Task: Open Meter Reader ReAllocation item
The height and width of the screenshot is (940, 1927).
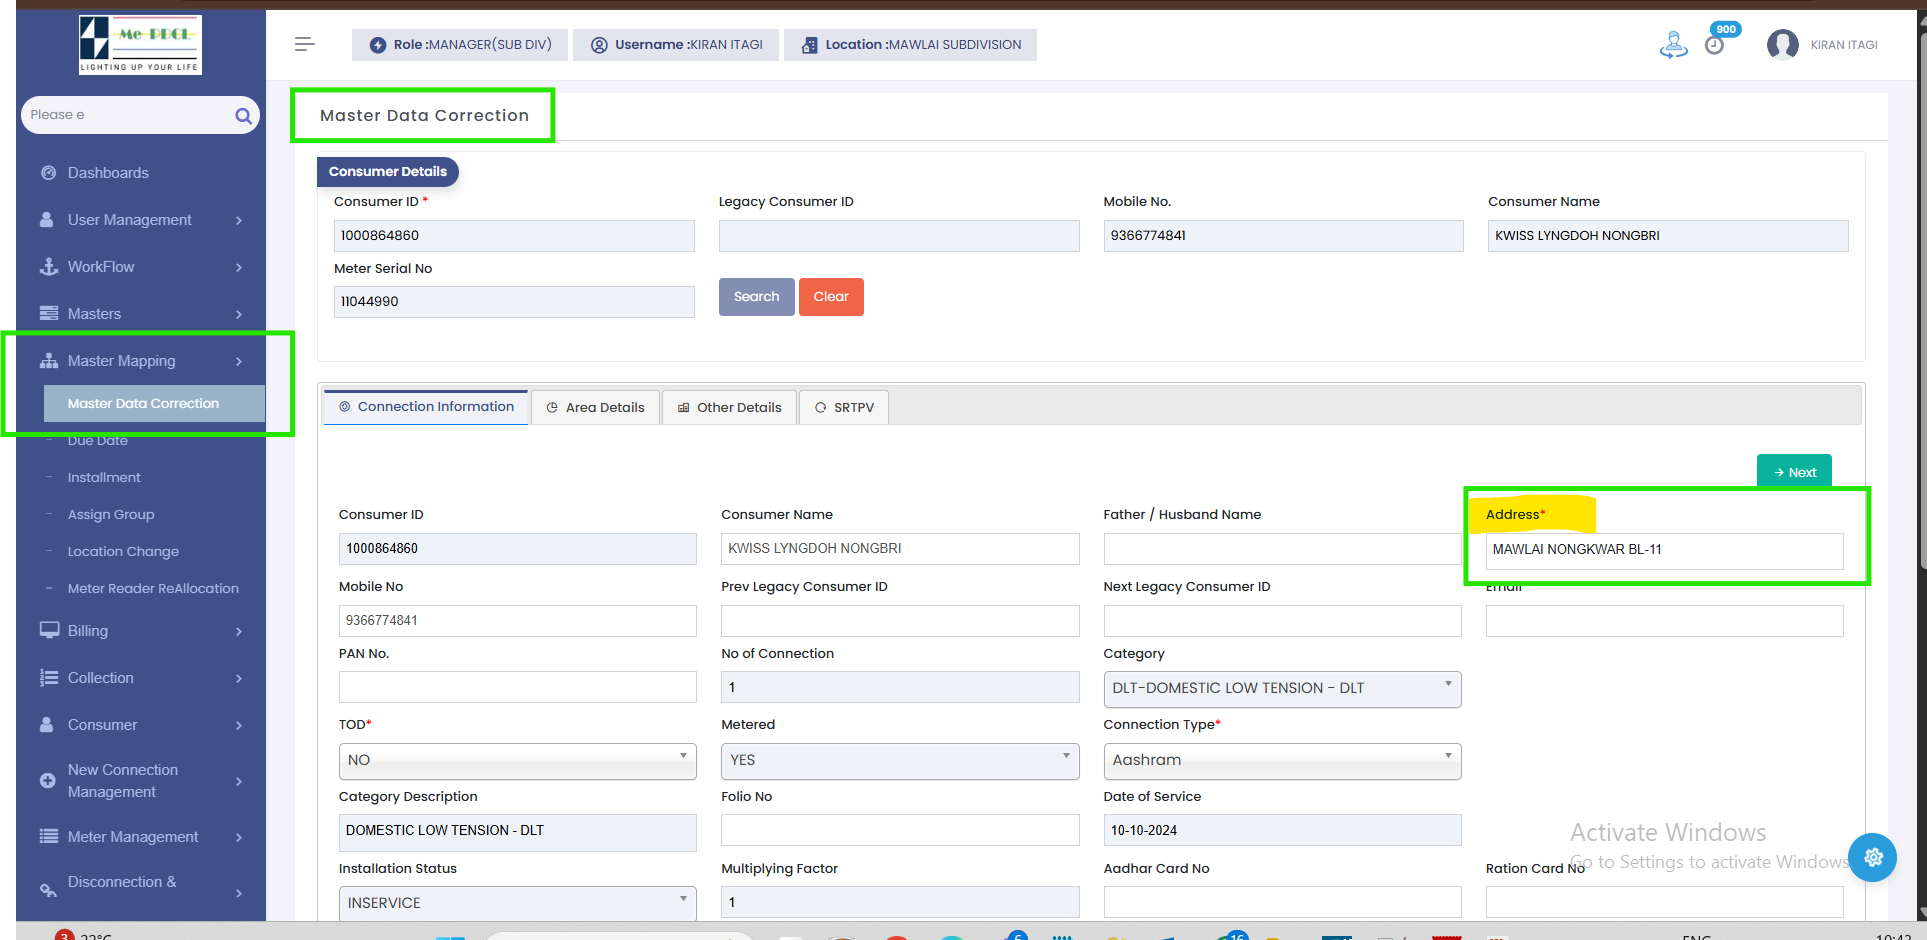Action: pos(153,588)
